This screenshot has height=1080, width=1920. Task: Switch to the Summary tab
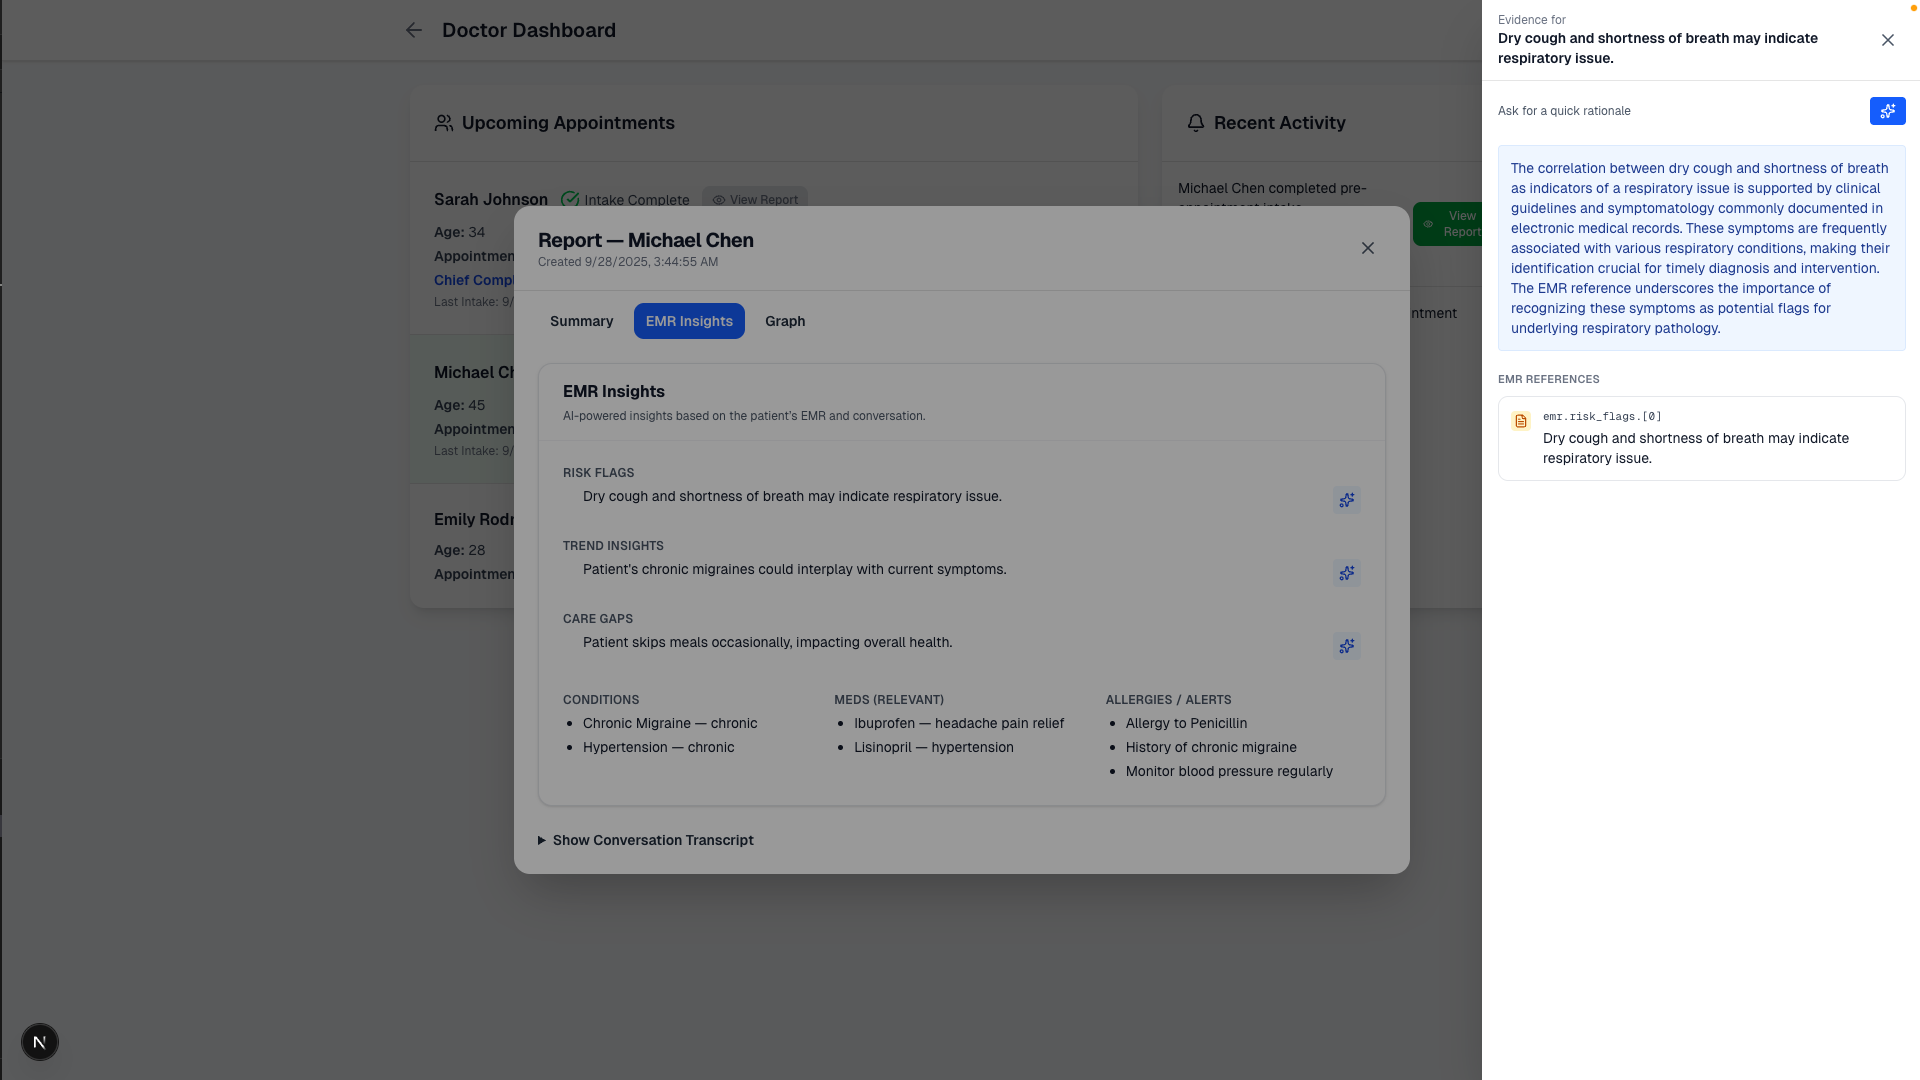pos(581,321)
